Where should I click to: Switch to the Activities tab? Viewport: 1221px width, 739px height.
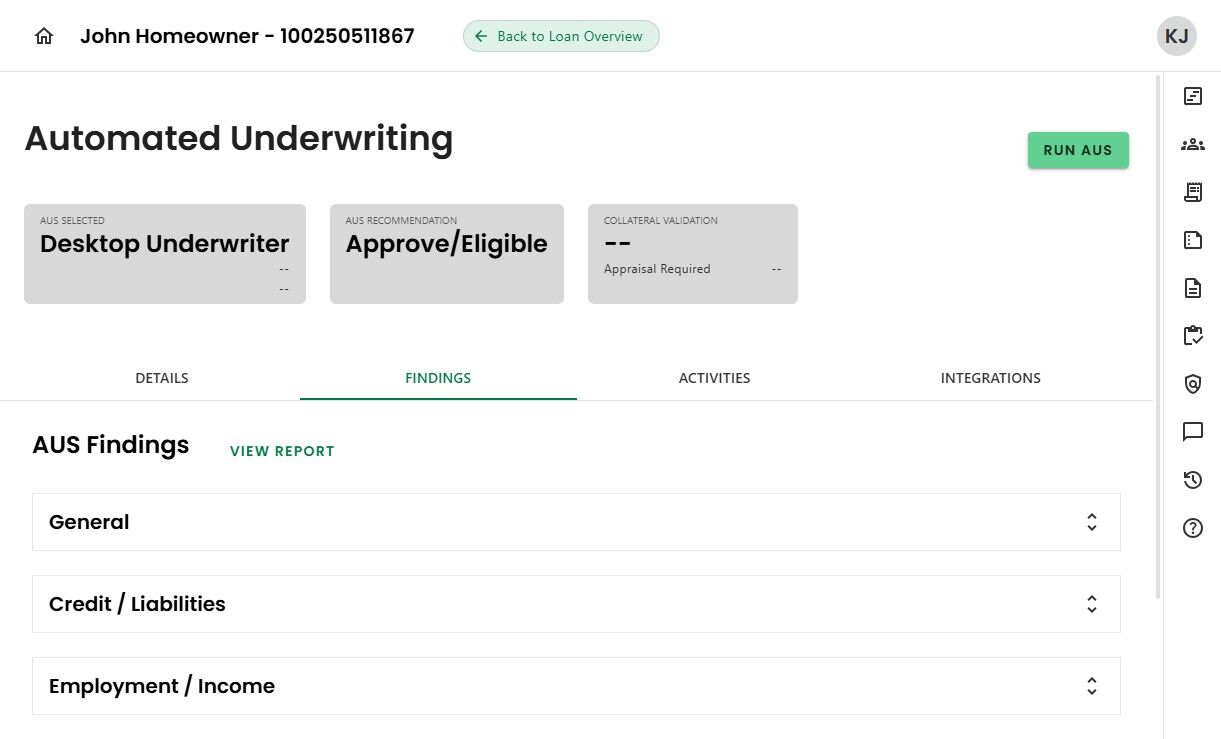tap(714, 378)
